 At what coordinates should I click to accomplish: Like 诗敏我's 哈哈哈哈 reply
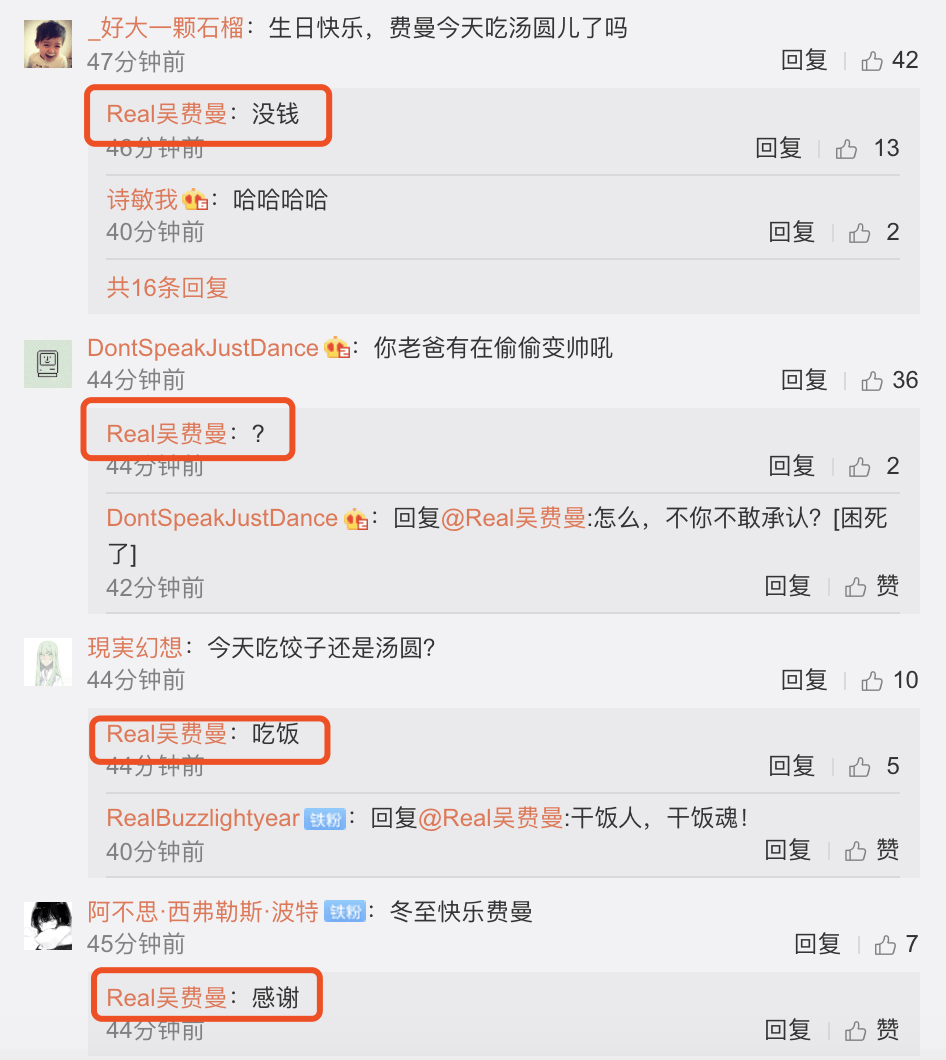(x=874, y=233)
